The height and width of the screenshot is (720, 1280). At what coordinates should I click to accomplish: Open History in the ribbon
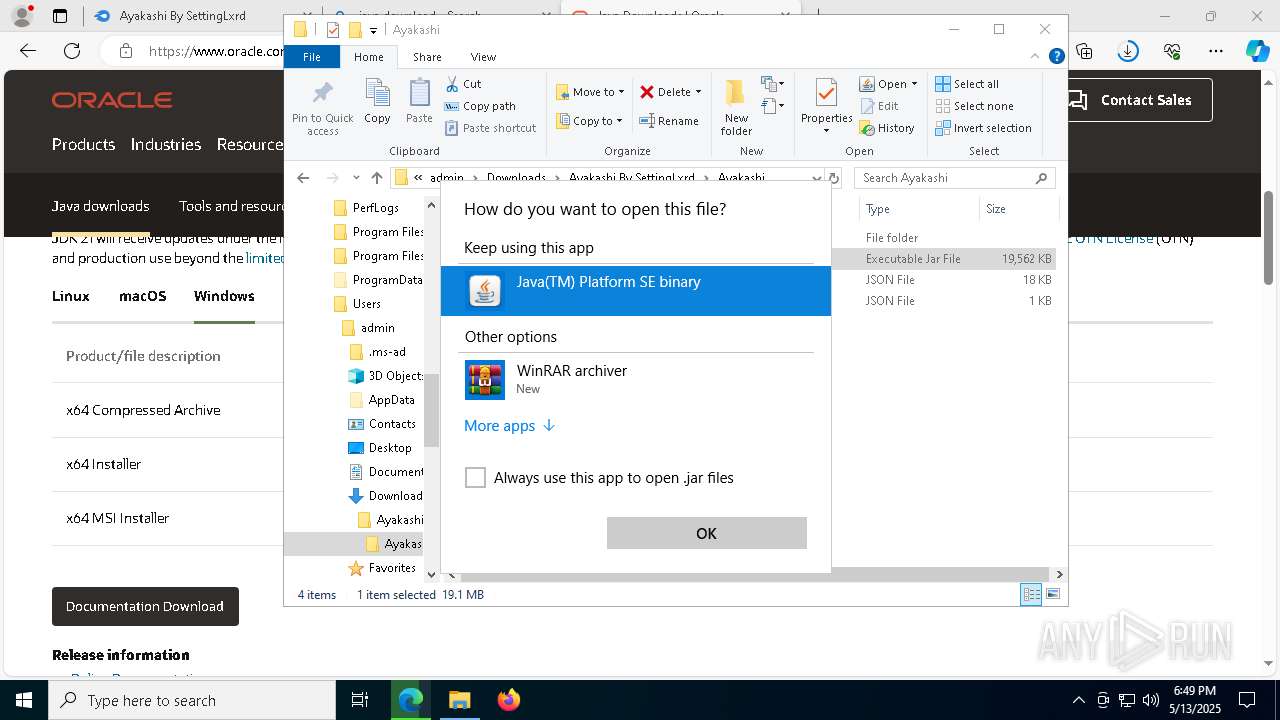[886, 128]
